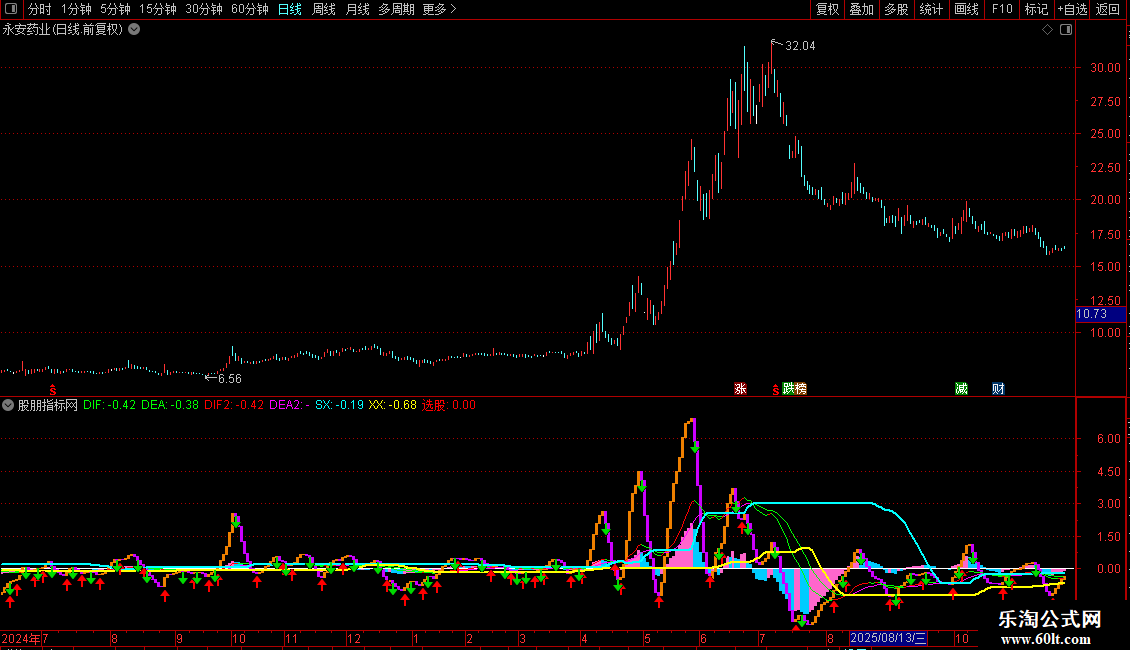Click the SX: -0.19 indicator value
1130x650 pixels.
click(339, 405)
